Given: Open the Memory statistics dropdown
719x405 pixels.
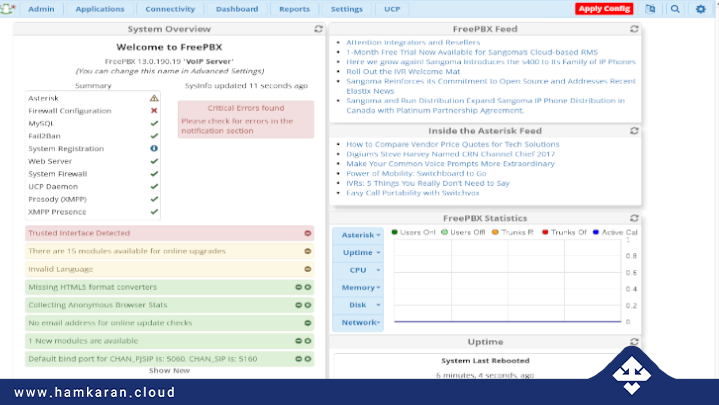Looking at the screenshot, I should click(x=358, y=288).
